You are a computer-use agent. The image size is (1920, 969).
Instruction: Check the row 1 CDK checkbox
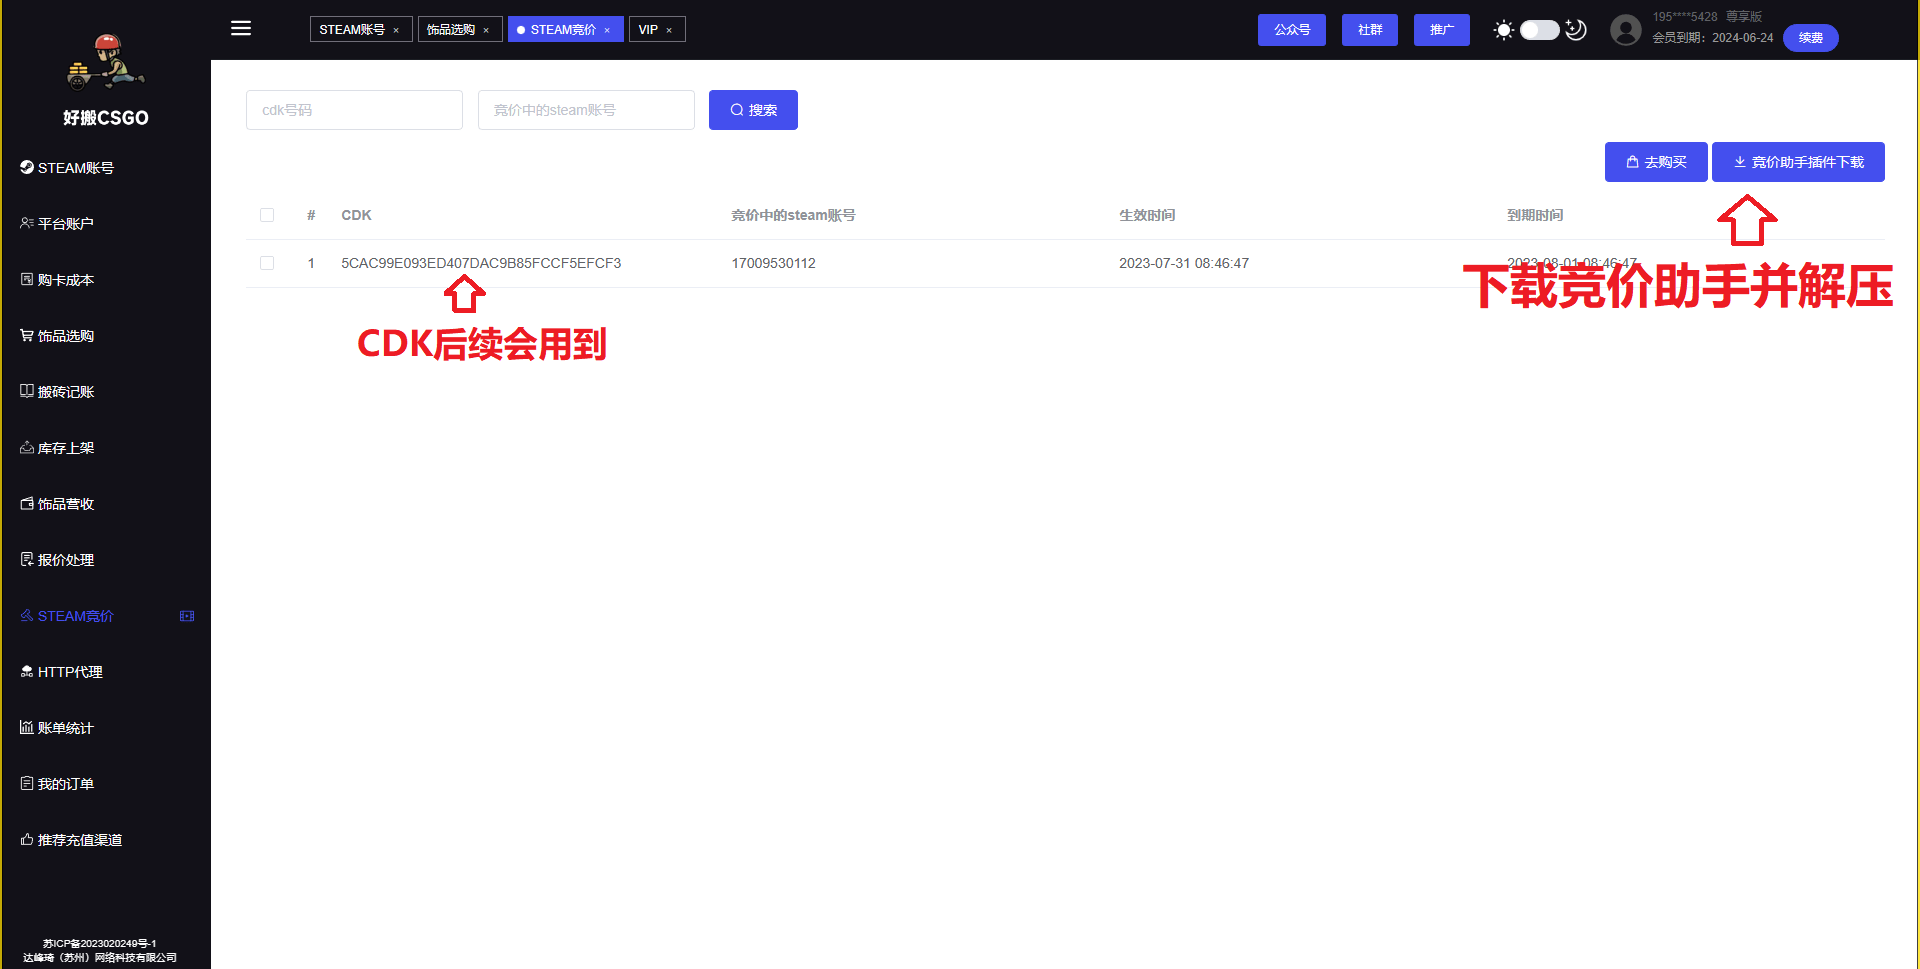(267, 263)
